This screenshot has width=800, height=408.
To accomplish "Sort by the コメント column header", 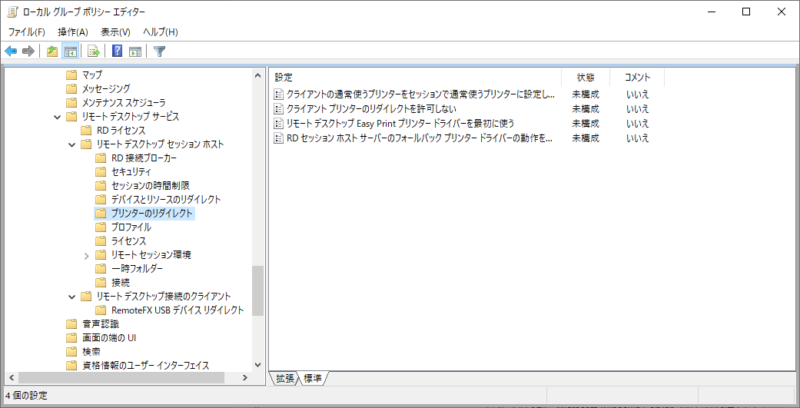I will click(637, 78).
